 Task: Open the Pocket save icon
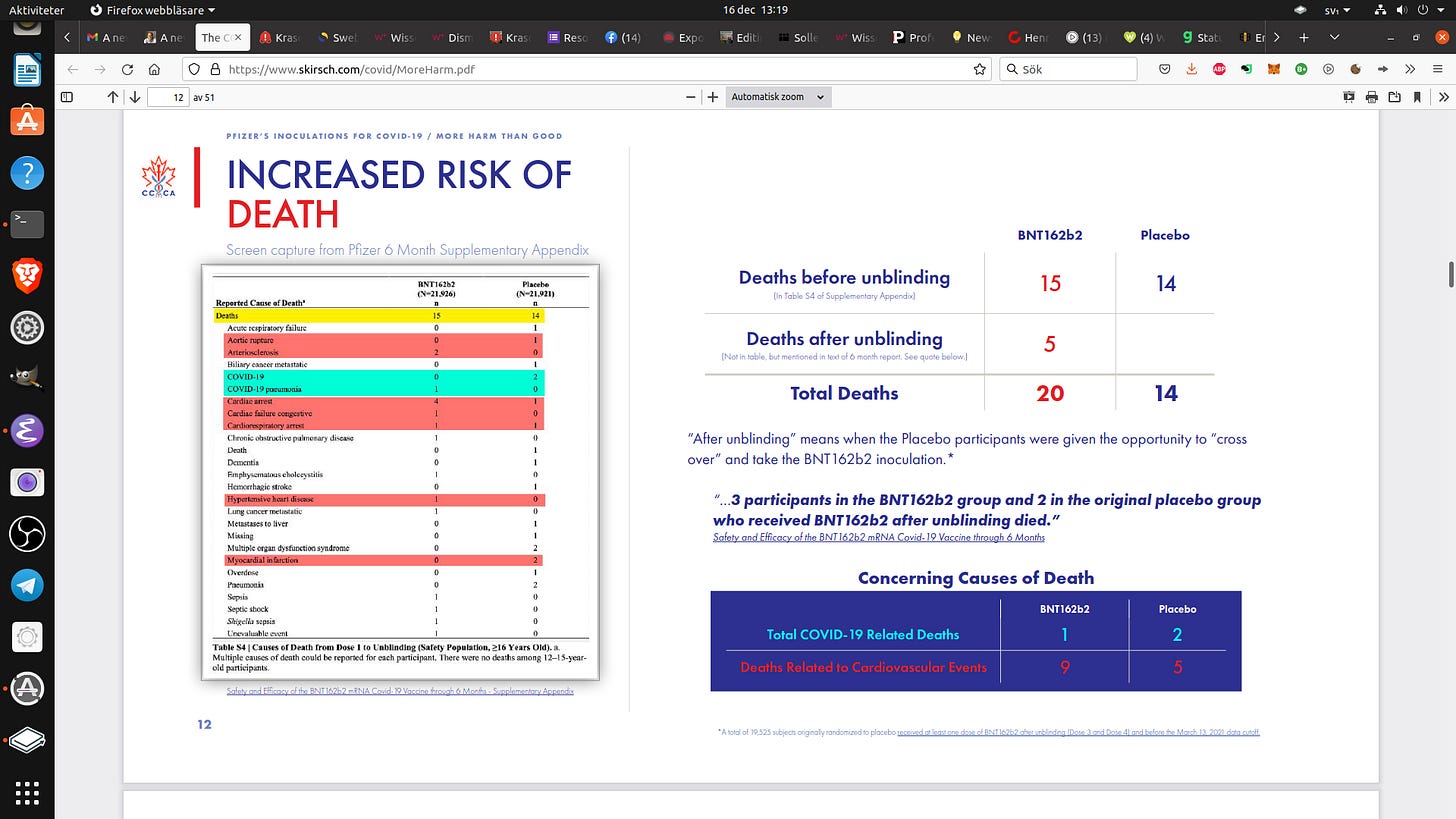coord(1165,69)
